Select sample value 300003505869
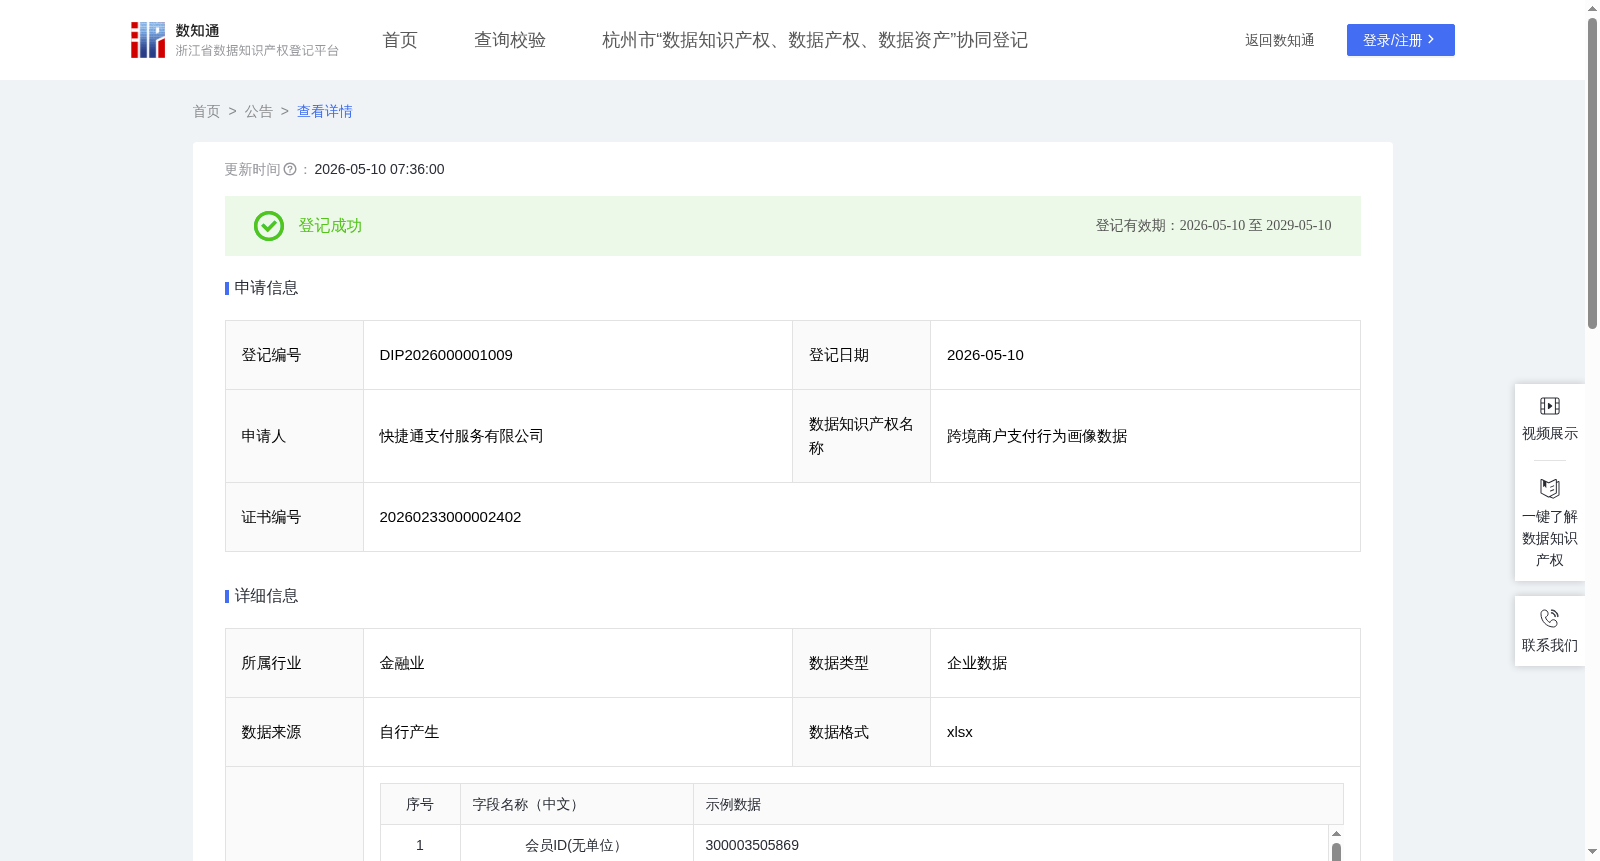1600x861 pixels. (752, 845)
